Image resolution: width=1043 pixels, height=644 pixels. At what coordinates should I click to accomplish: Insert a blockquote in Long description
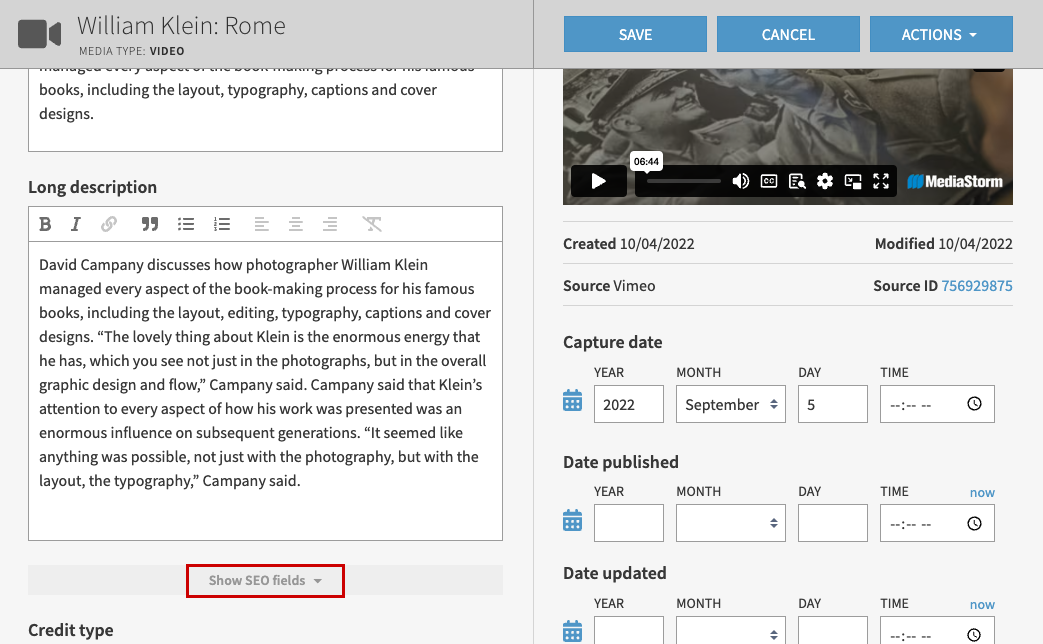[x=150, y=224]
